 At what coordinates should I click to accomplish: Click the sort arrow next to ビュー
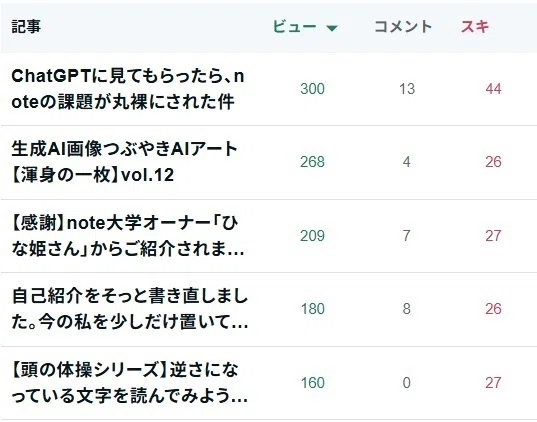pos(332,28)
